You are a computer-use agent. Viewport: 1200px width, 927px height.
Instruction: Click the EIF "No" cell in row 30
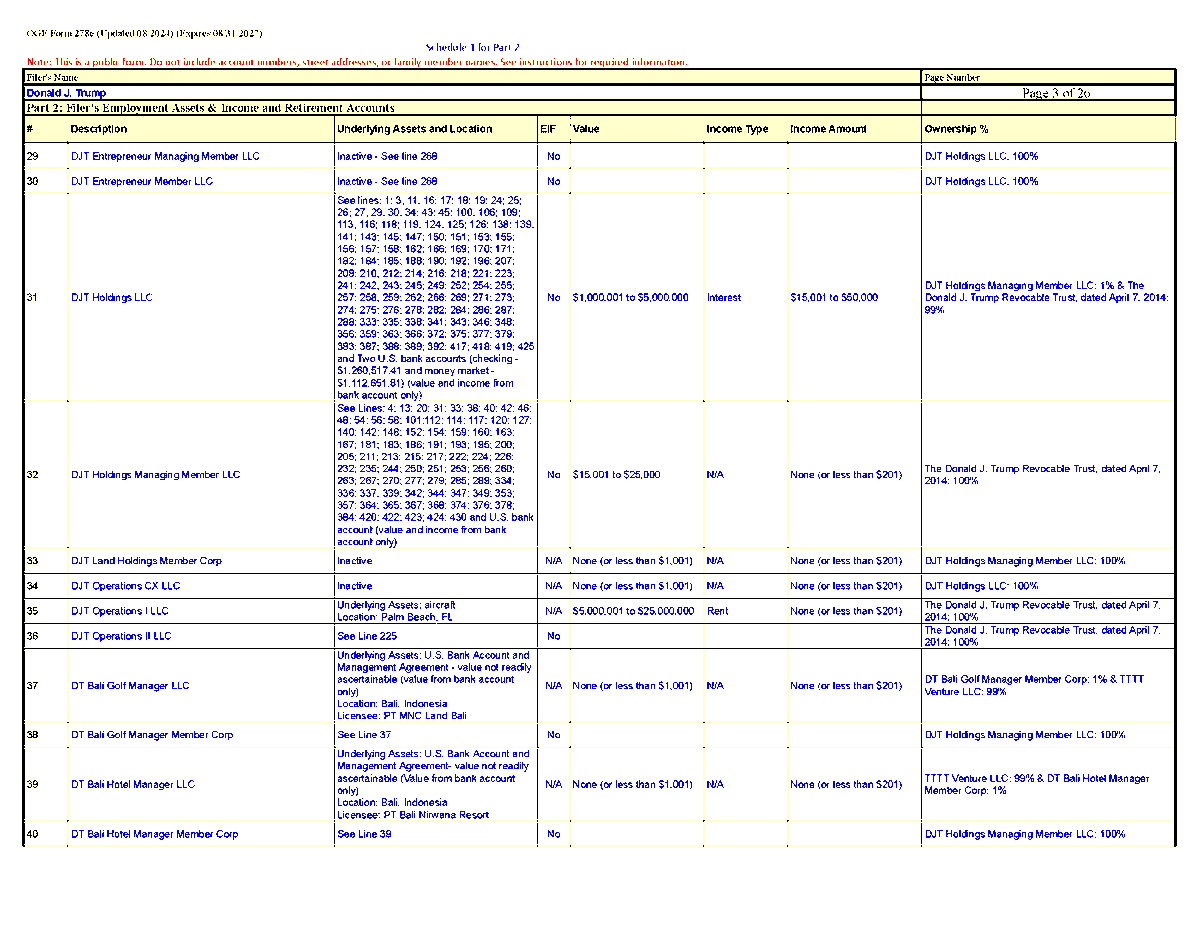coord(554,181)
